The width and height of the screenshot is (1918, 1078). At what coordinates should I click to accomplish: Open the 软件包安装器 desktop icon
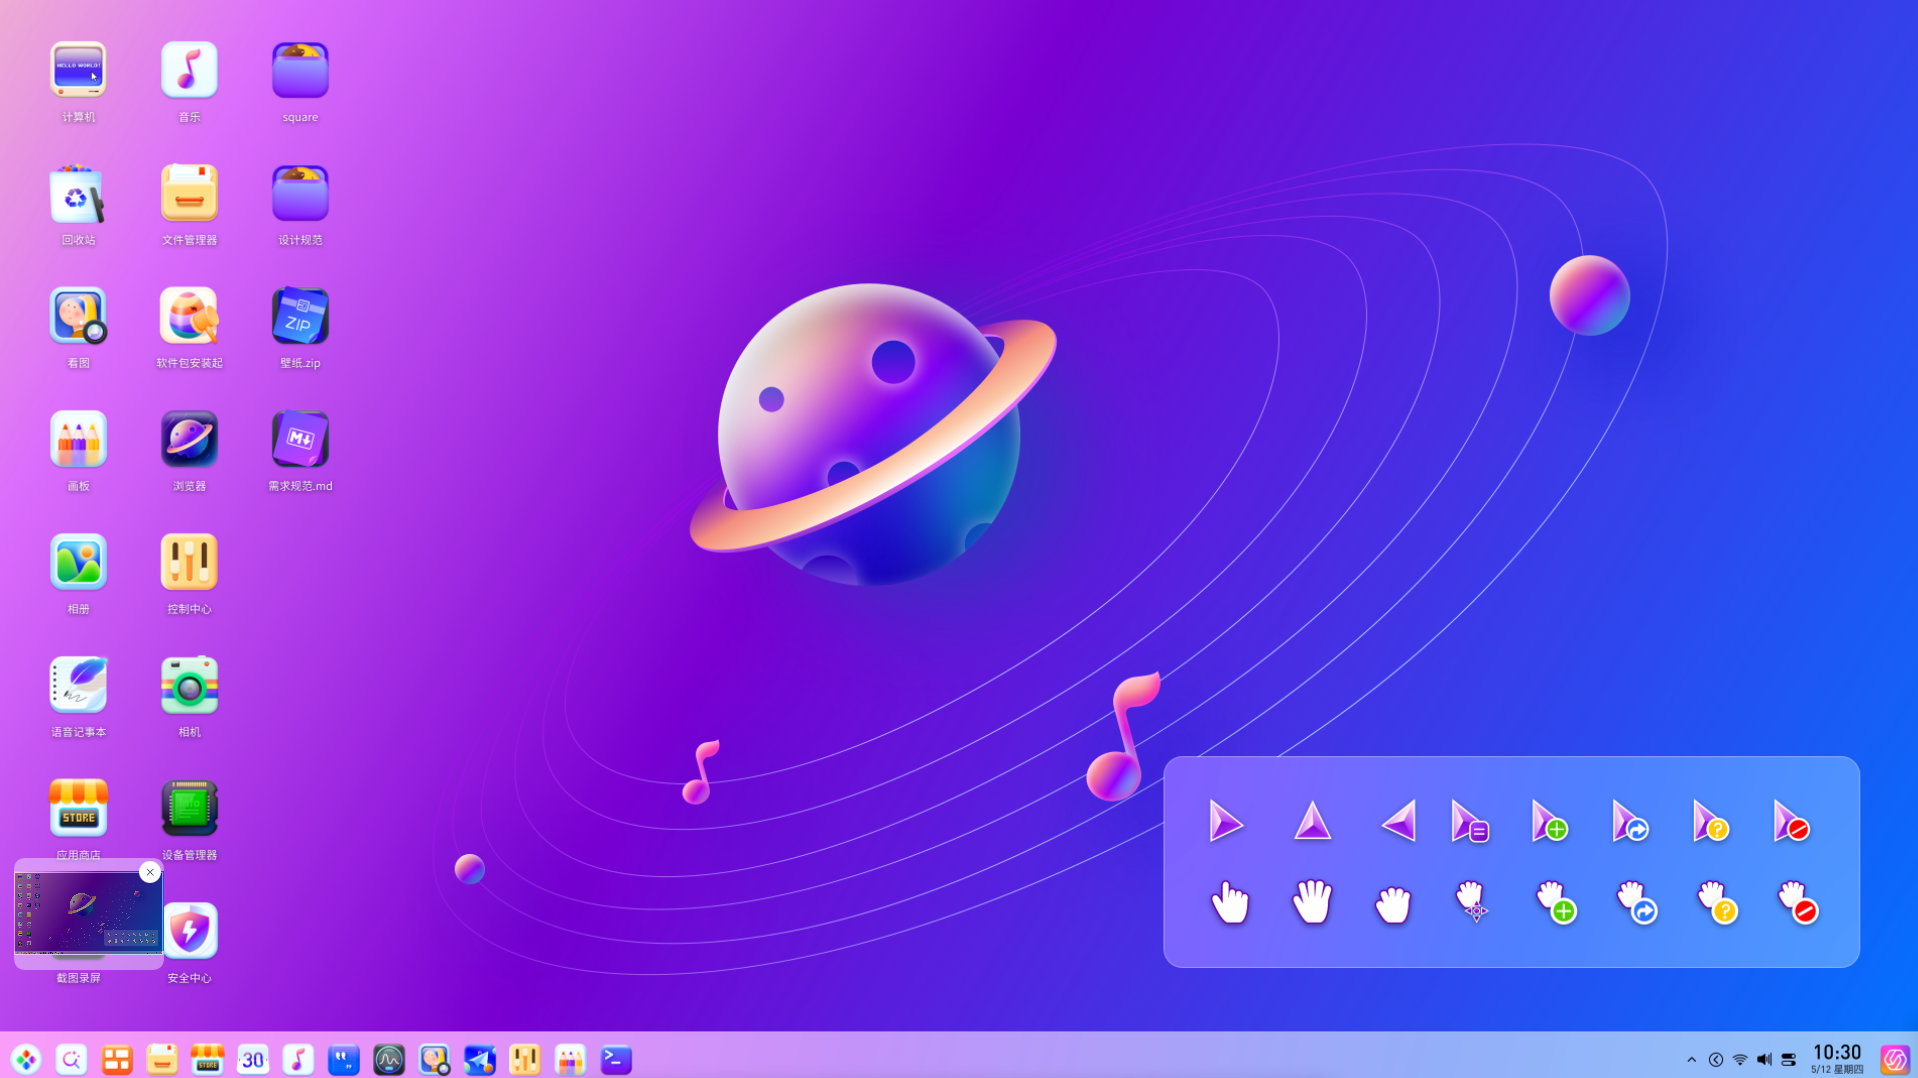coord(189,316)
